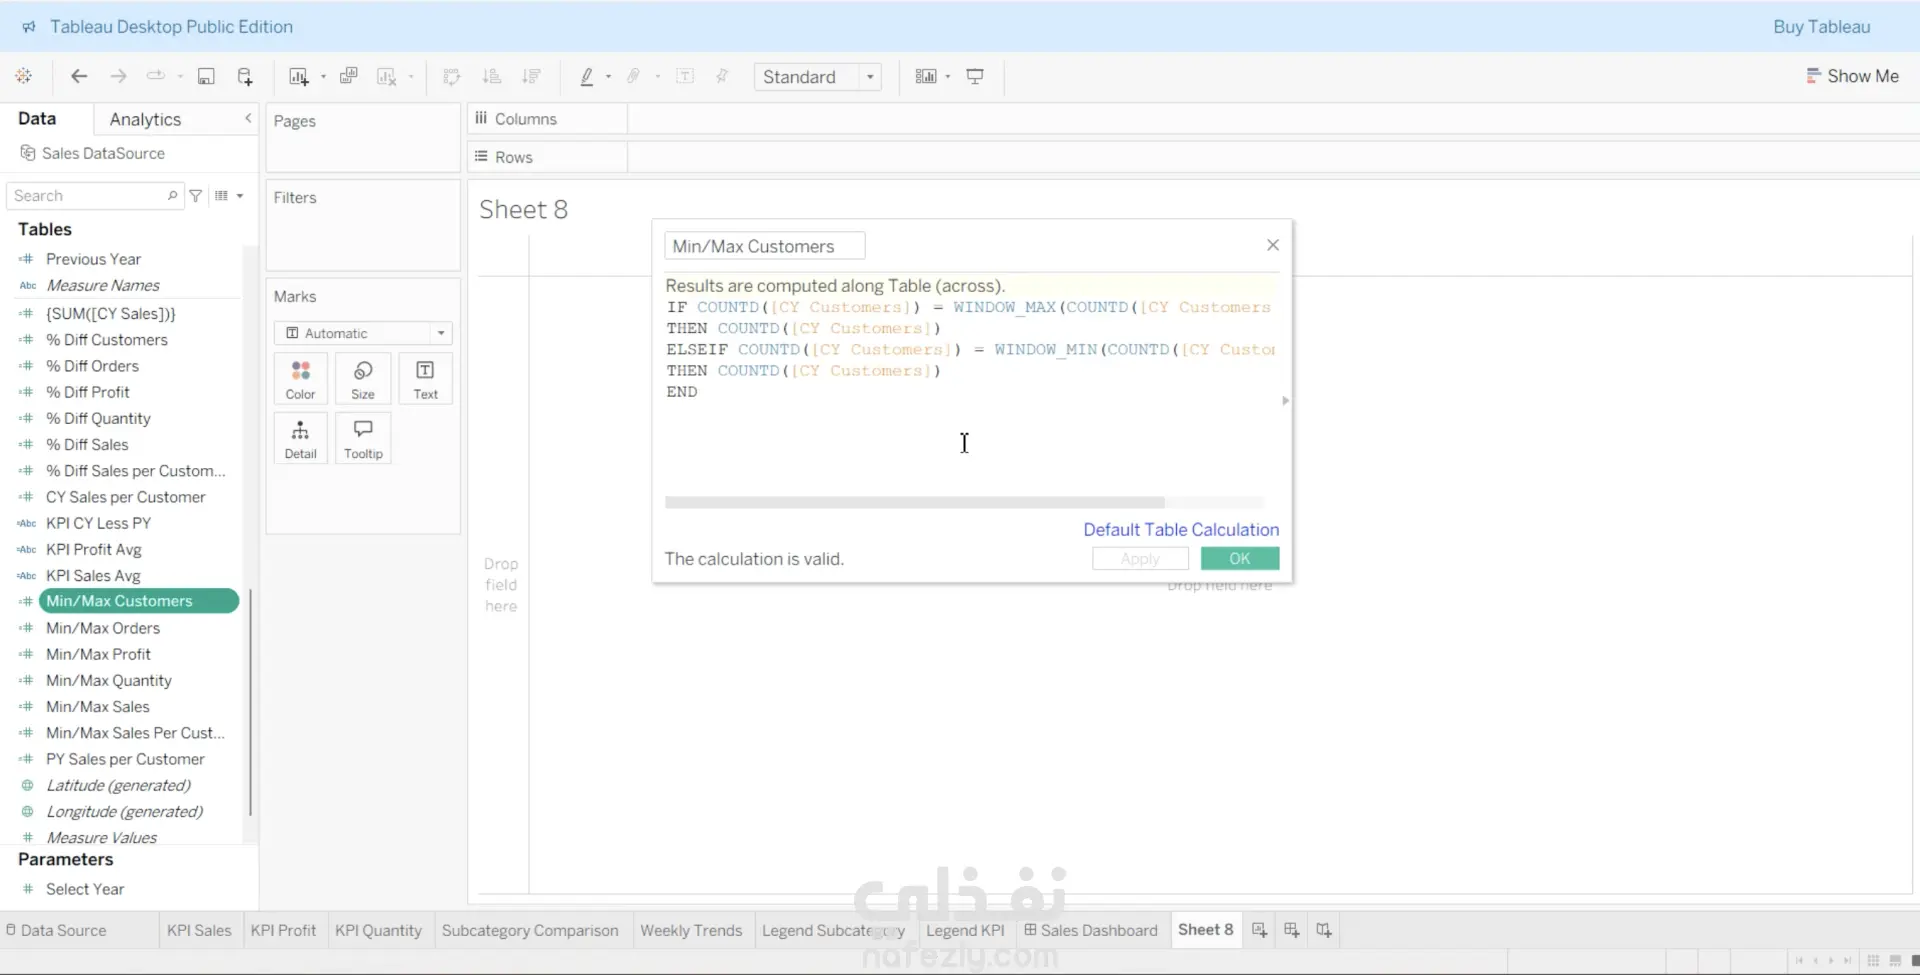Click the horizontal scrollbar in calculation editor

(x=914, y=503)
